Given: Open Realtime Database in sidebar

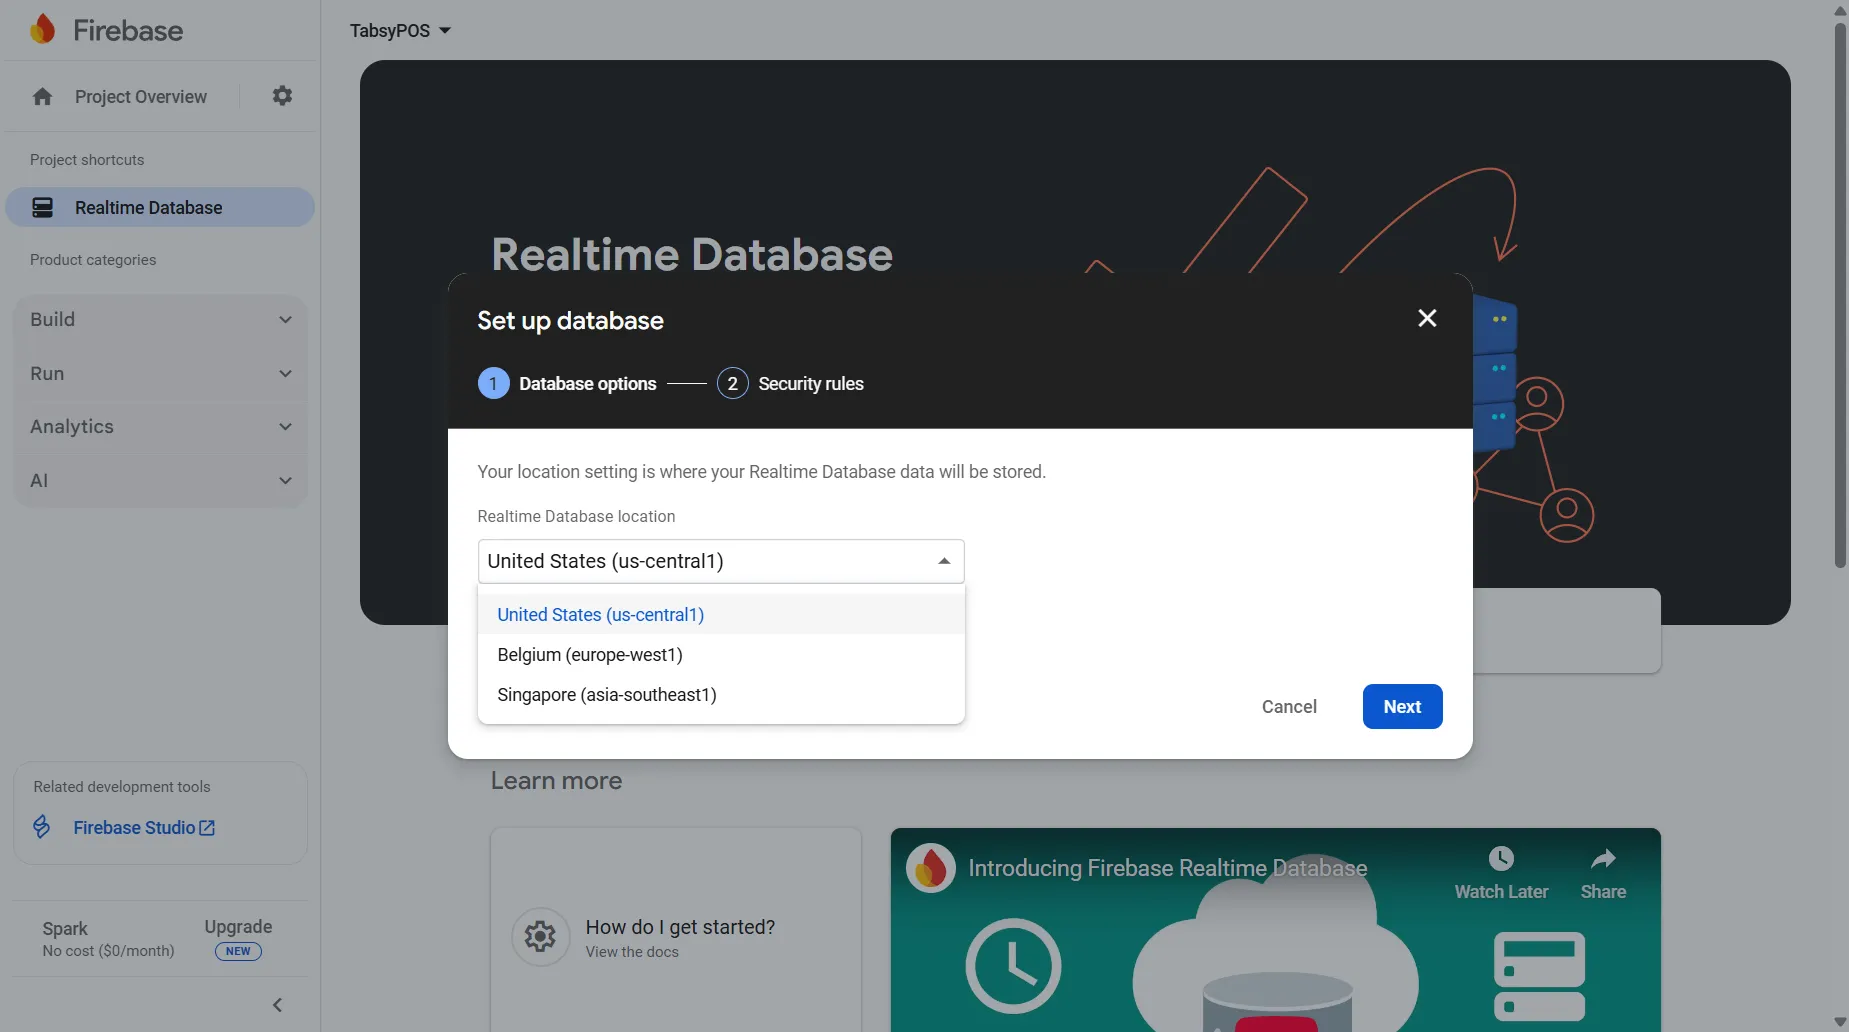Looking at the screenshot, I should pos(160,207).
